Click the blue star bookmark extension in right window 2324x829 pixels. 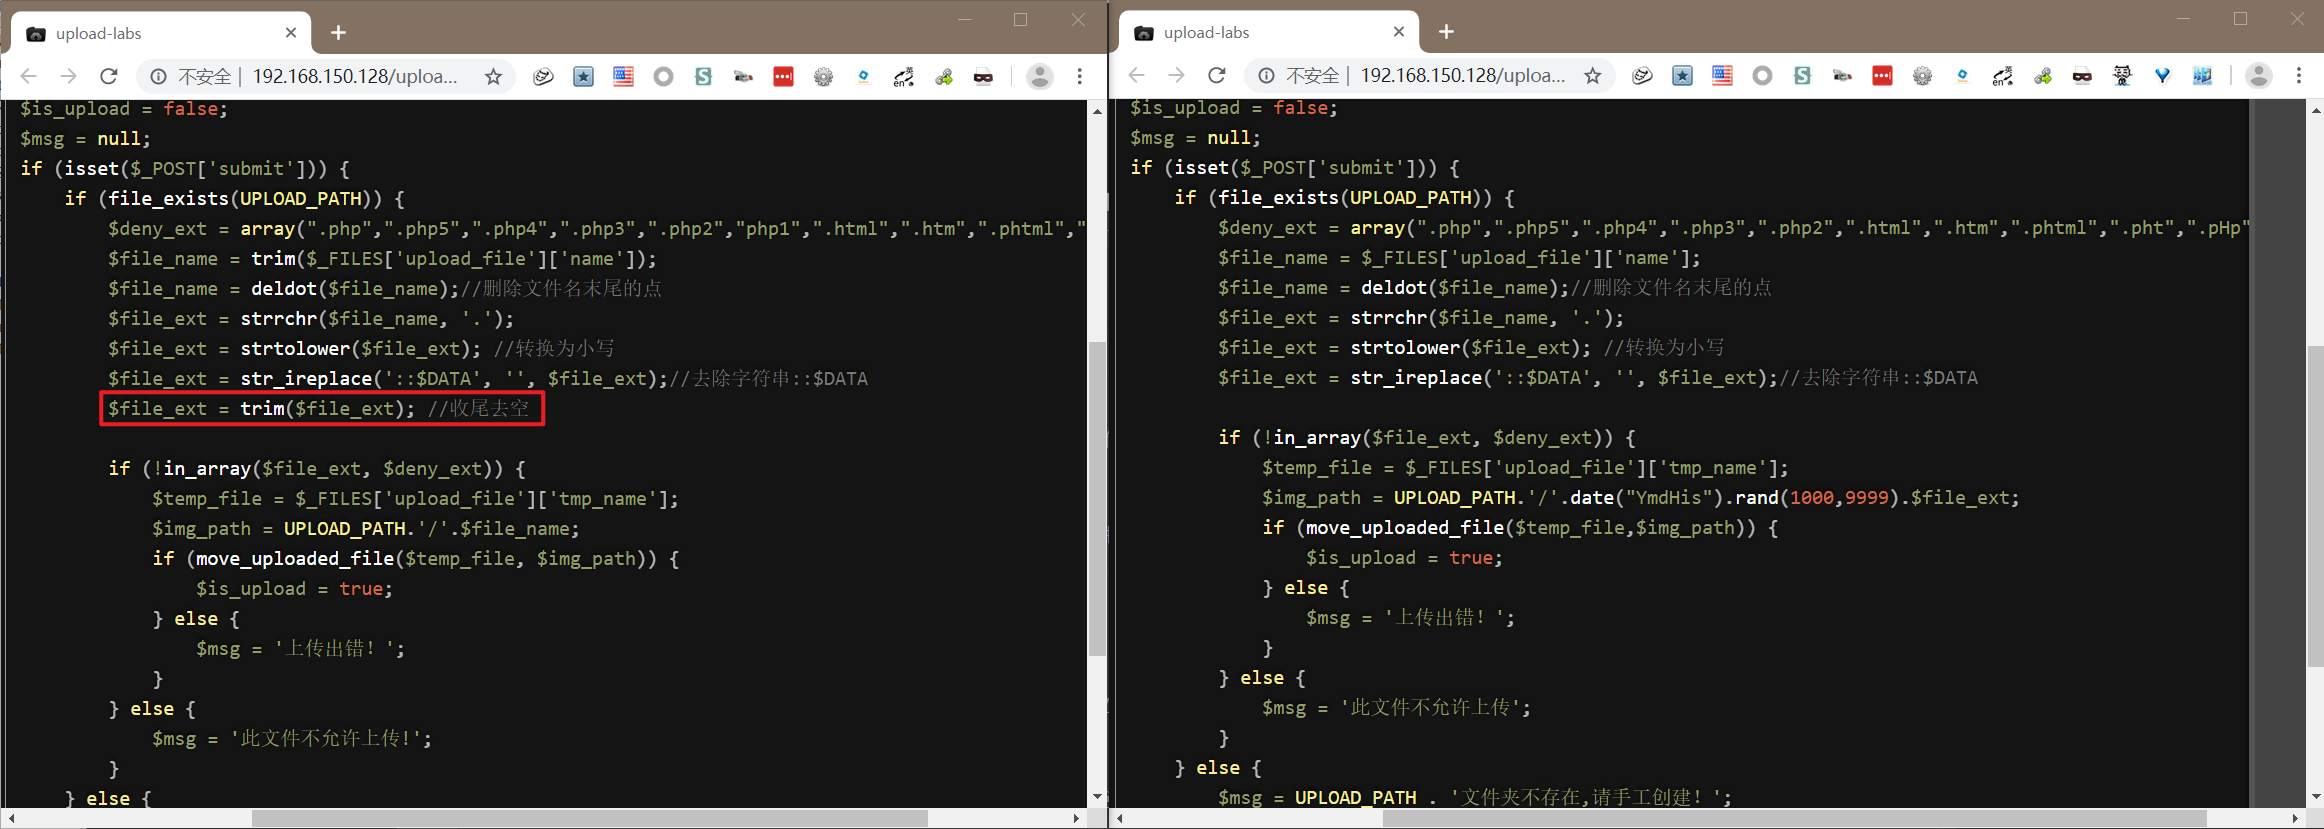tap(1682, 75)
